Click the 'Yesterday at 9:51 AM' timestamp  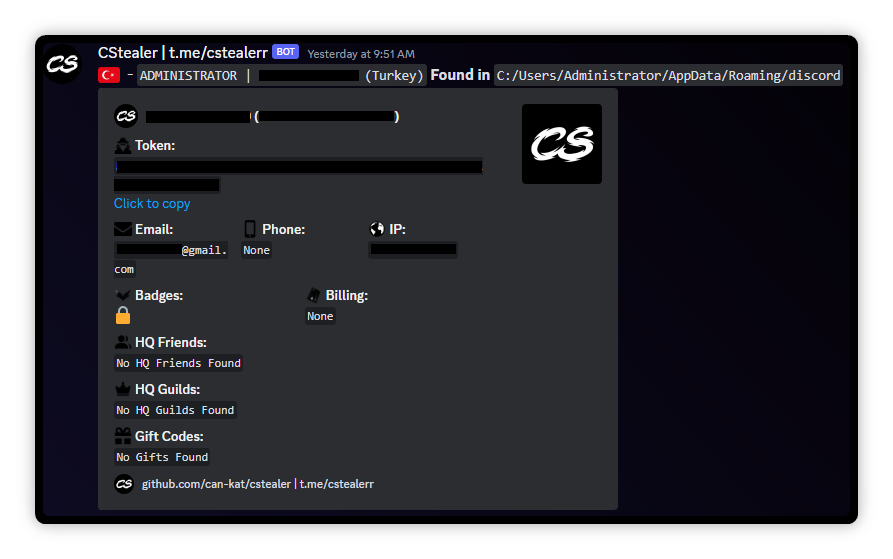point(361,54)
